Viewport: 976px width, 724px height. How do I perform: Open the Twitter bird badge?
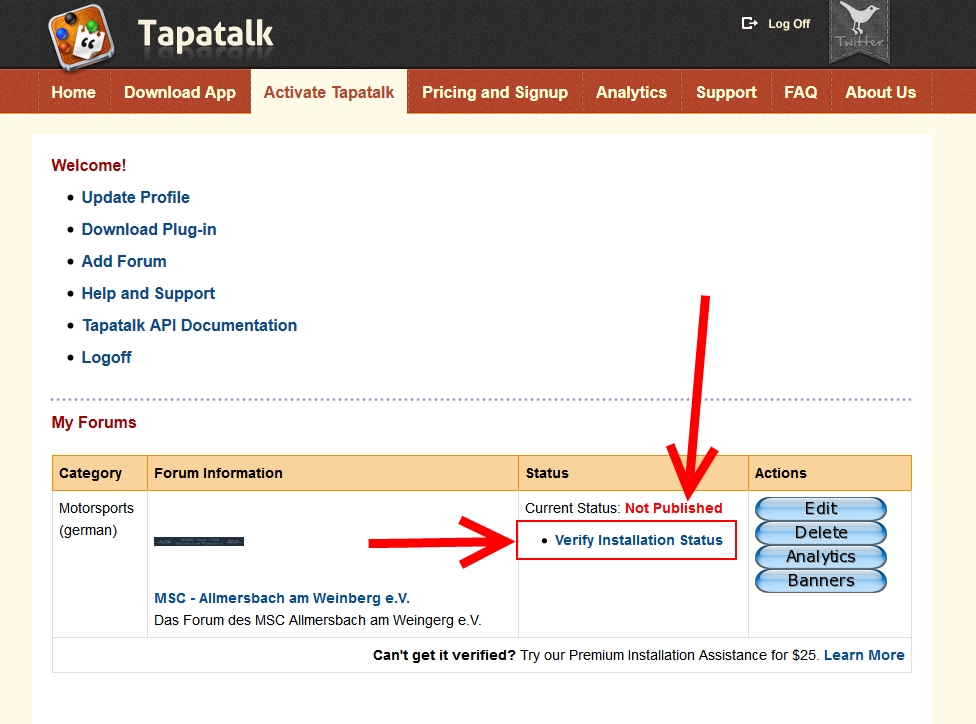tap(859, 29)
